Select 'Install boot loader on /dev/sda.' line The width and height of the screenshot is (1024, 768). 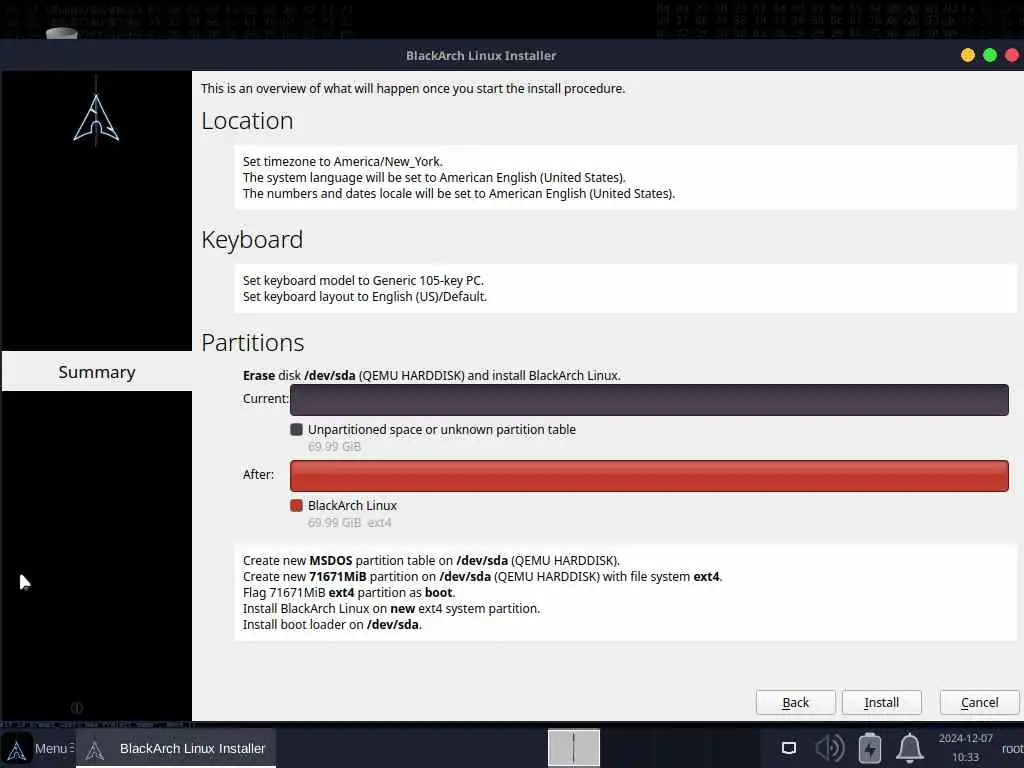point(332,624)
